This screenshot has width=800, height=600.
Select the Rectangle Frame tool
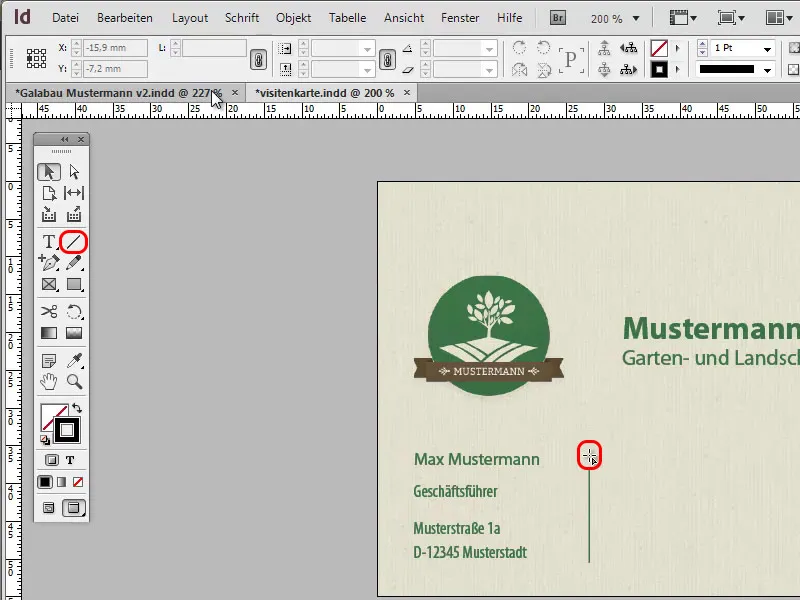(x=49, y=284)
